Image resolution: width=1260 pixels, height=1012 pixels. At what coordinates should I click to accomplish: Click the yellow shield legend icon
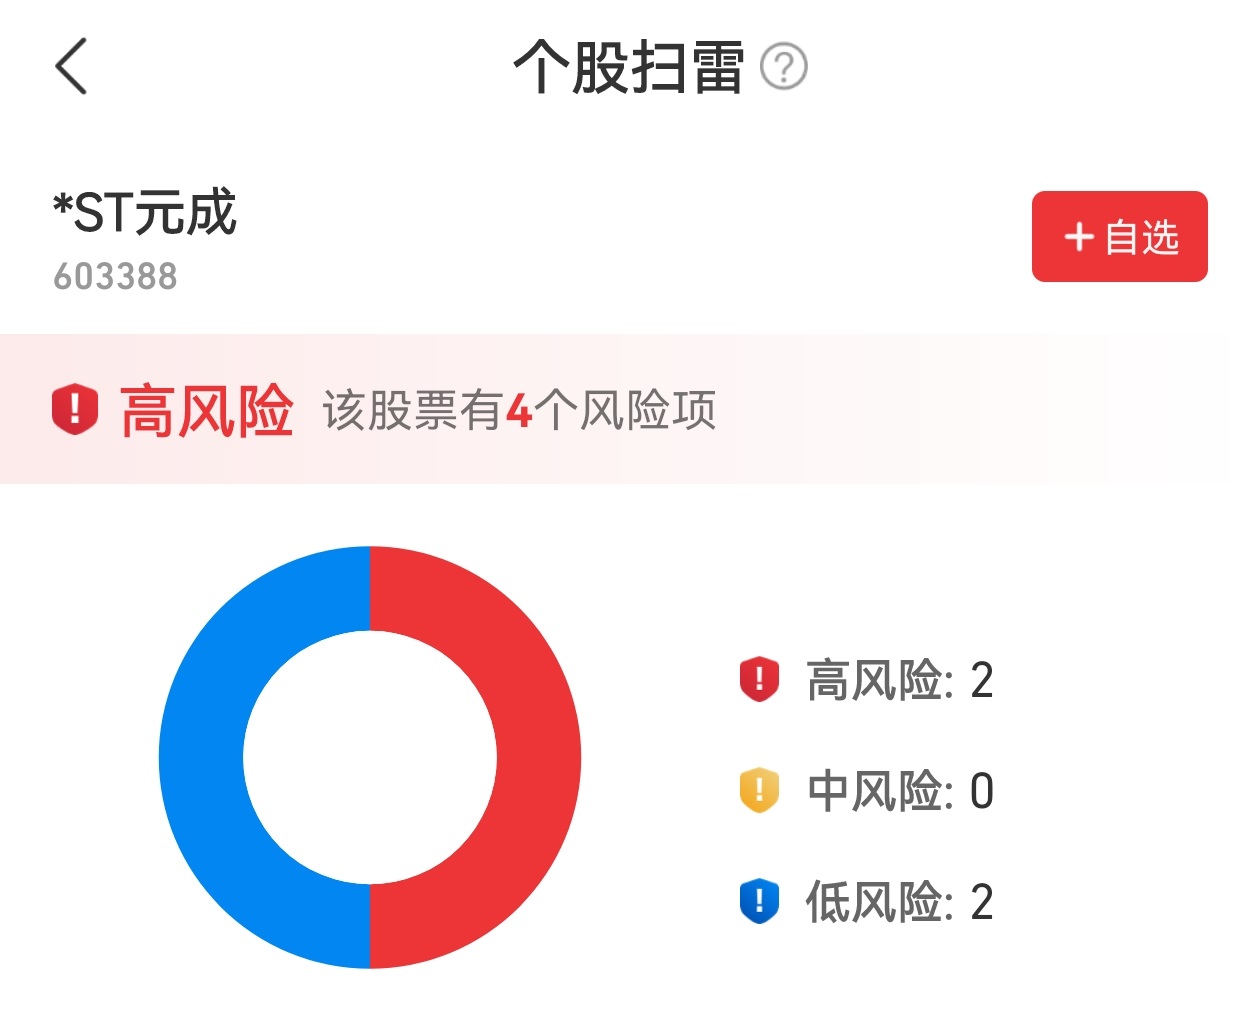pos(759,791)
